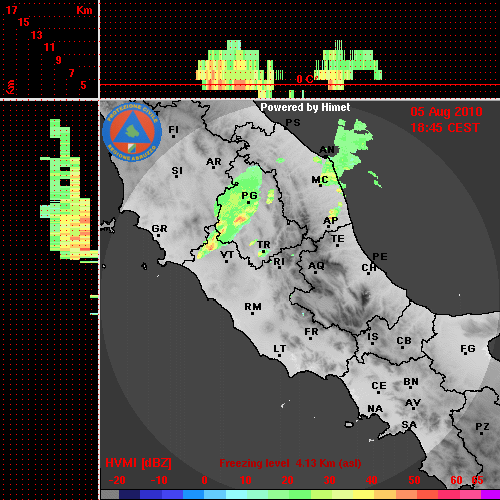Click the FI city marker
Screen dimensions: 500x500
pos(173,136)
